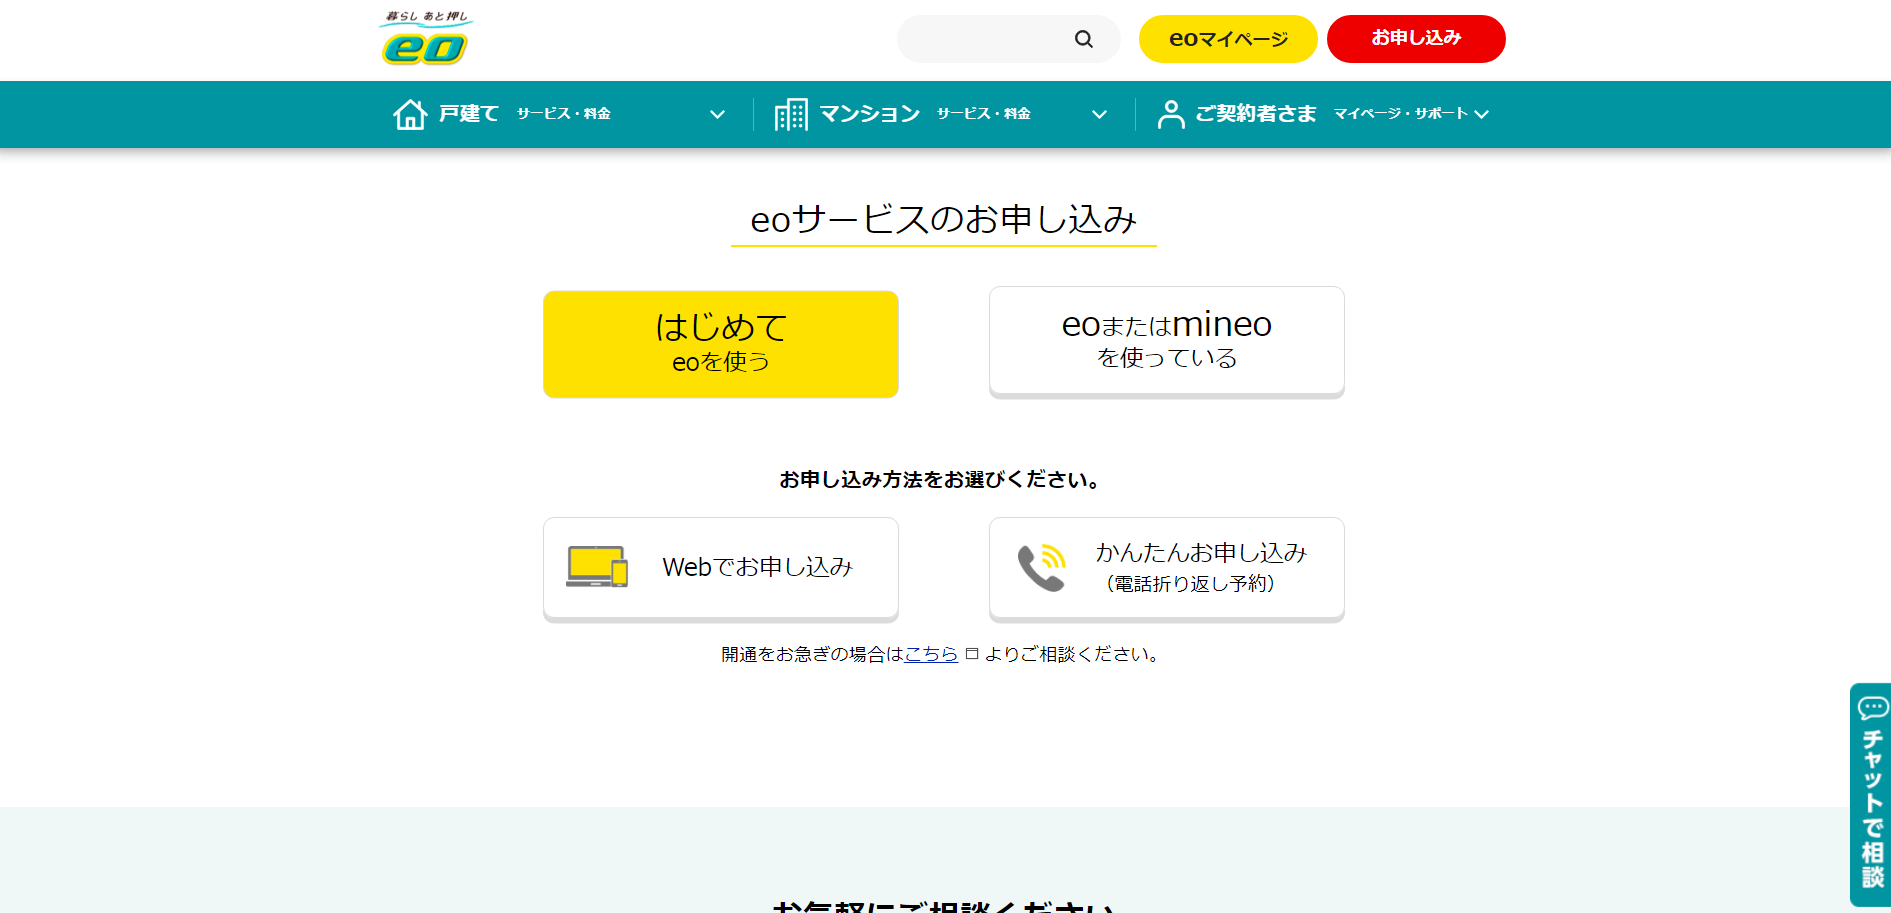Expand the マンション menu chevron
Image resolution: width=1891 pixels, height=913 pixels.
1099,114
